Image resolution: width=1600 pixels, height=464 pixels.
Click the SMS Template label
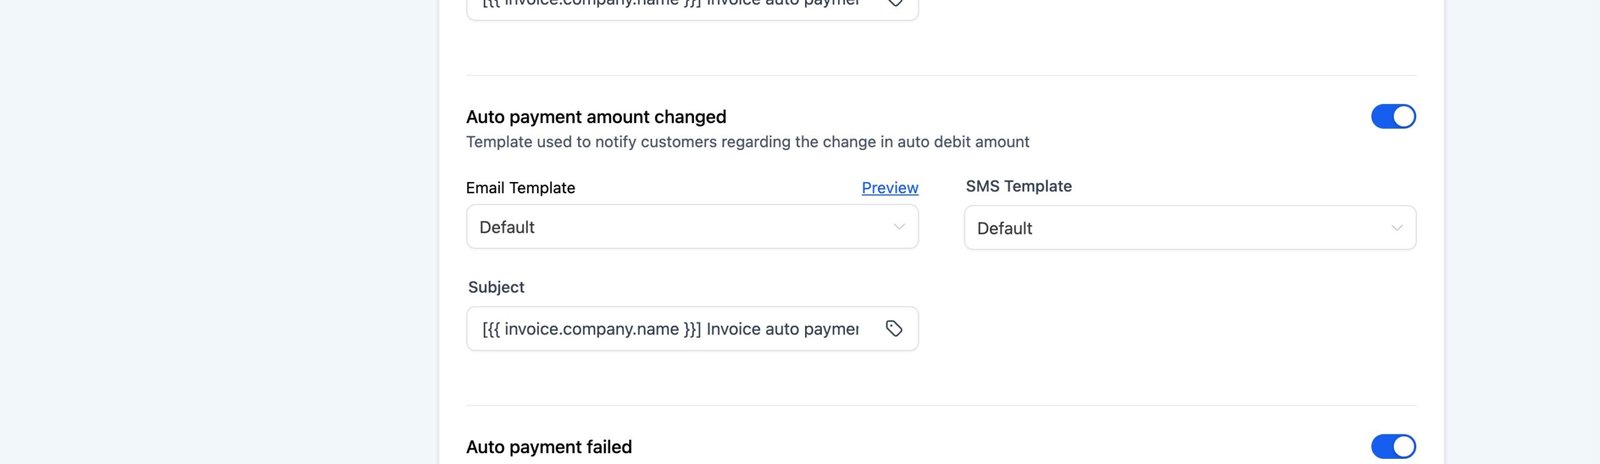click(x=1018, y=186)
